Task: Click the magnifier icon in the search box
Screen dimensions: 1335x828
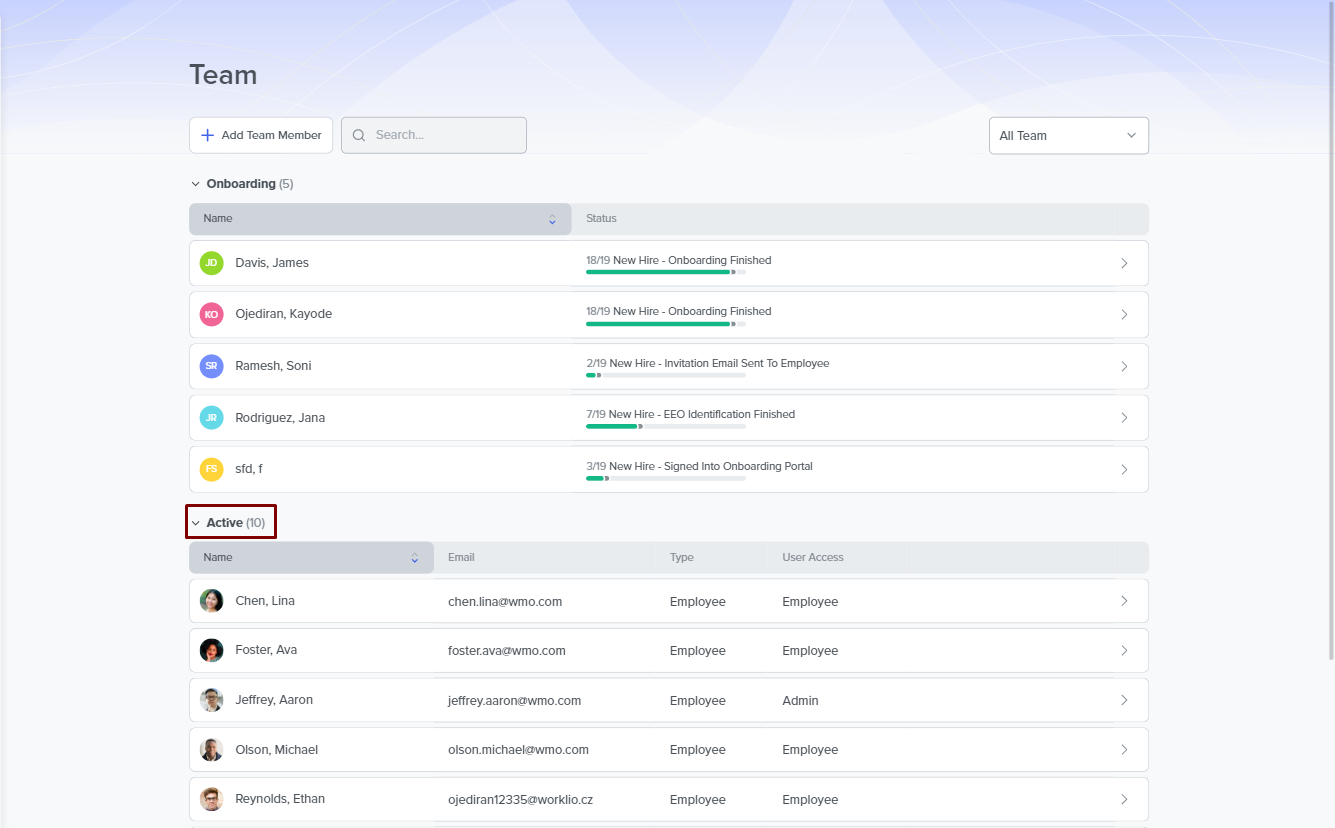Action: click(x=359, y=136)
